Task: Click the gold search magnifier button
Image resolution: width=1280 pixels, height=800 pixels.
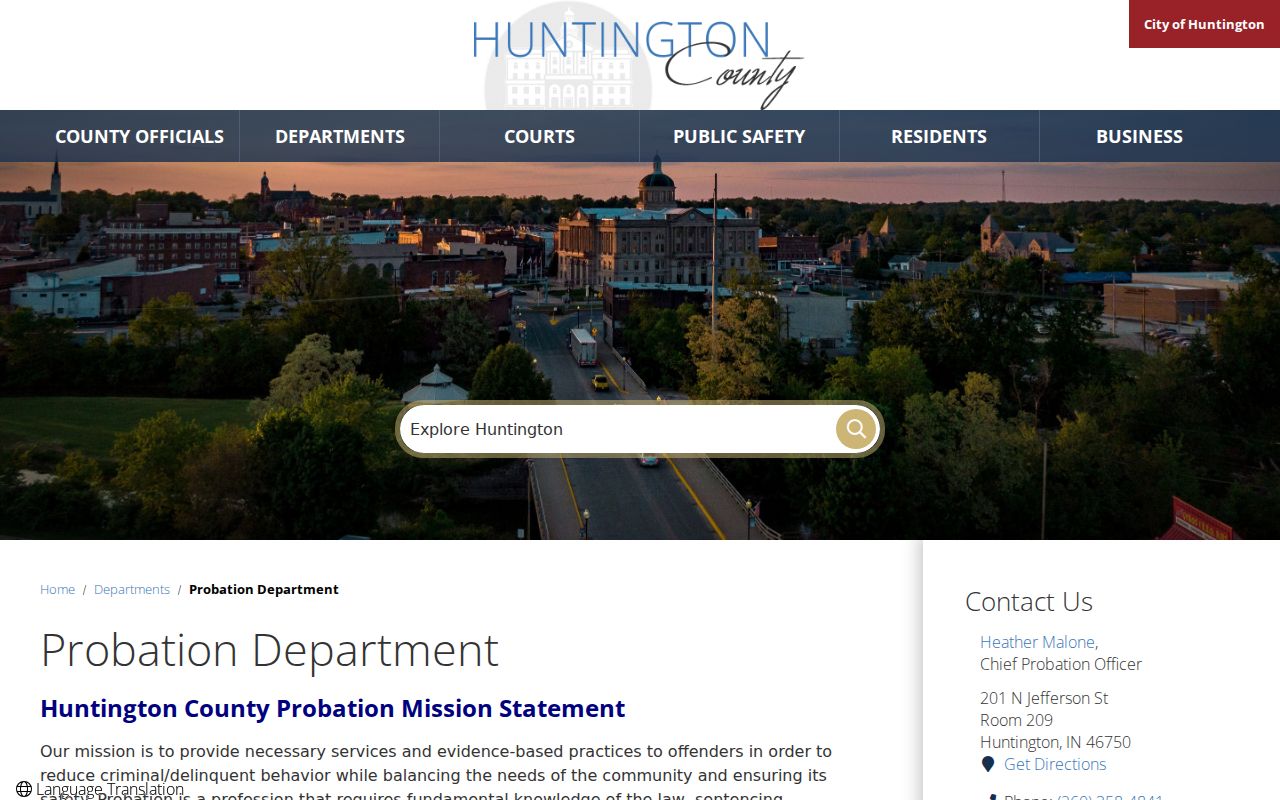Action: (x=856, y=429)
